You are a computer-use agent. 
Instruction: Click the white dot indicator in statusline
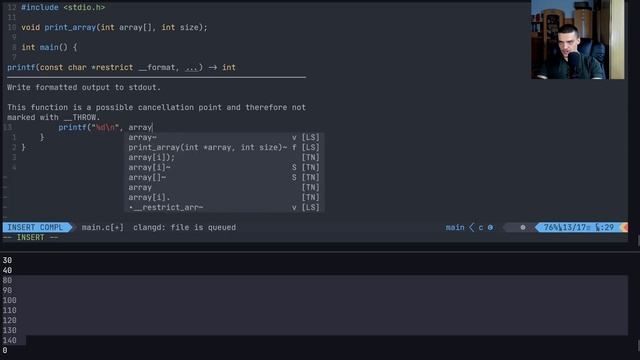tap(523, 227)
